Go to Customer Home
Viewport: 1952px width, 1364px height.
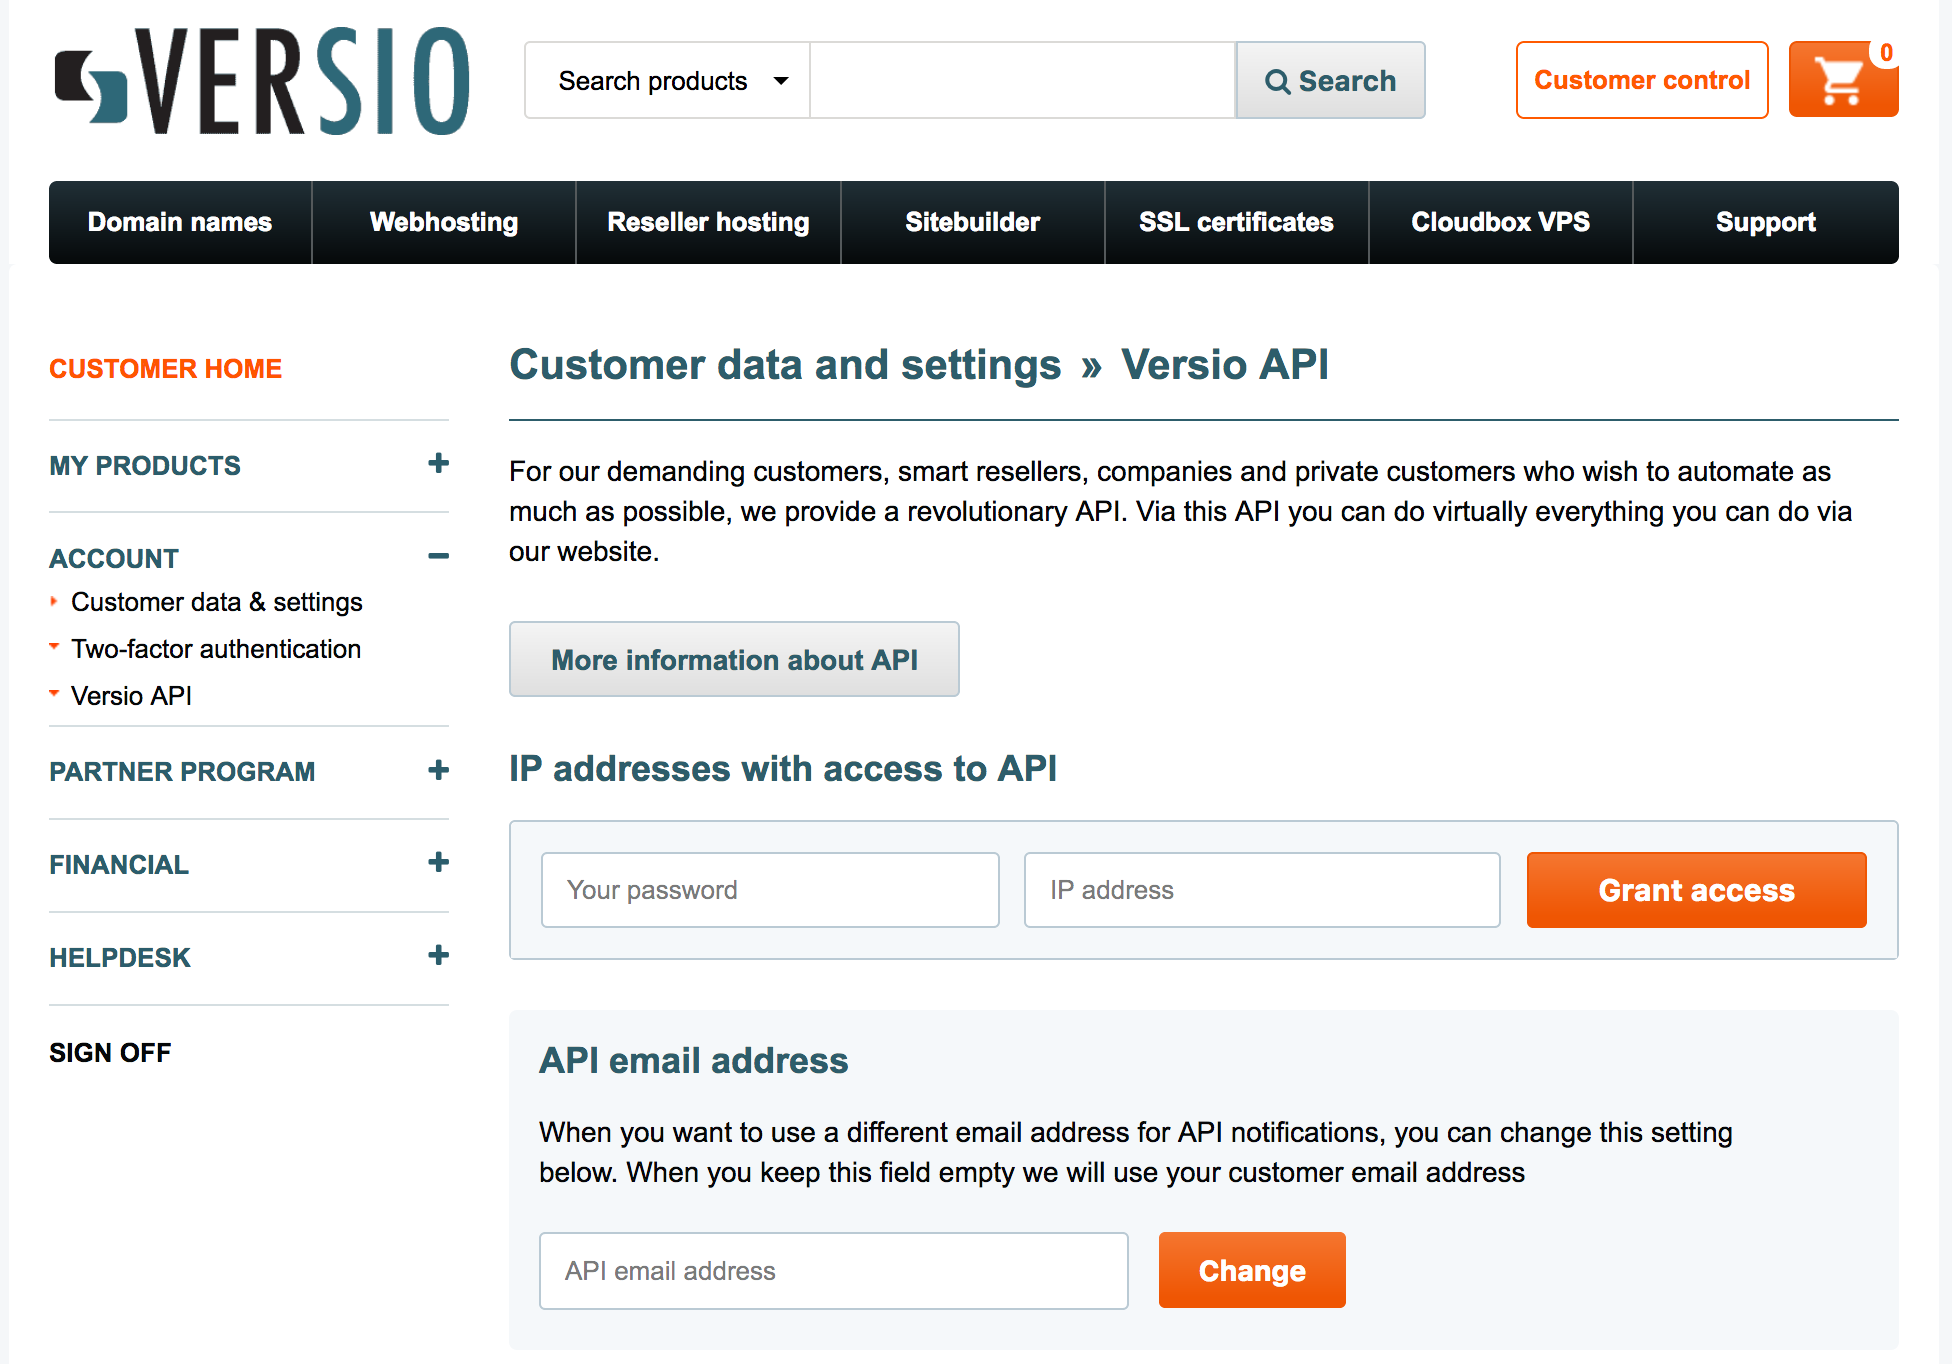click(166, 369)
